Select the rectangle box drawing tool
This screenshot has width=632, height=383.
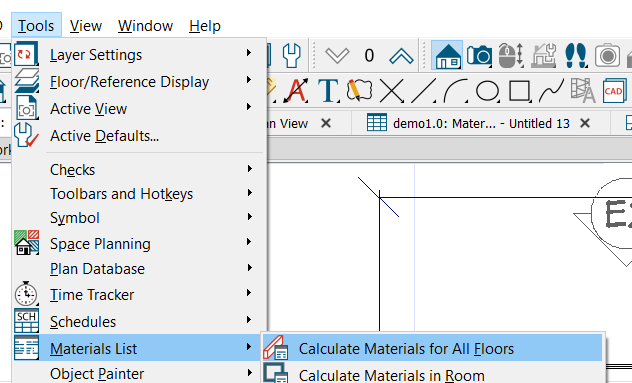520,91
